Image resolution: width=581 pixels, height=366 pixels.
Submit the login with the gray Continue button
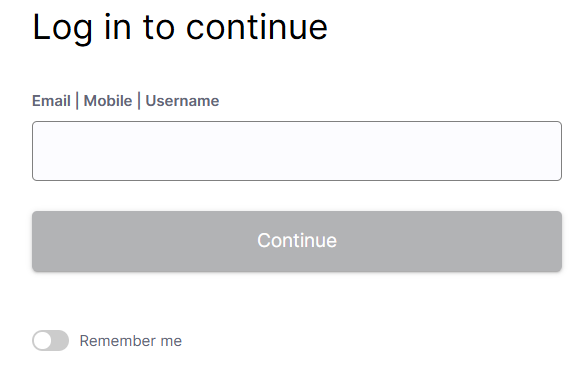(297, 241)
